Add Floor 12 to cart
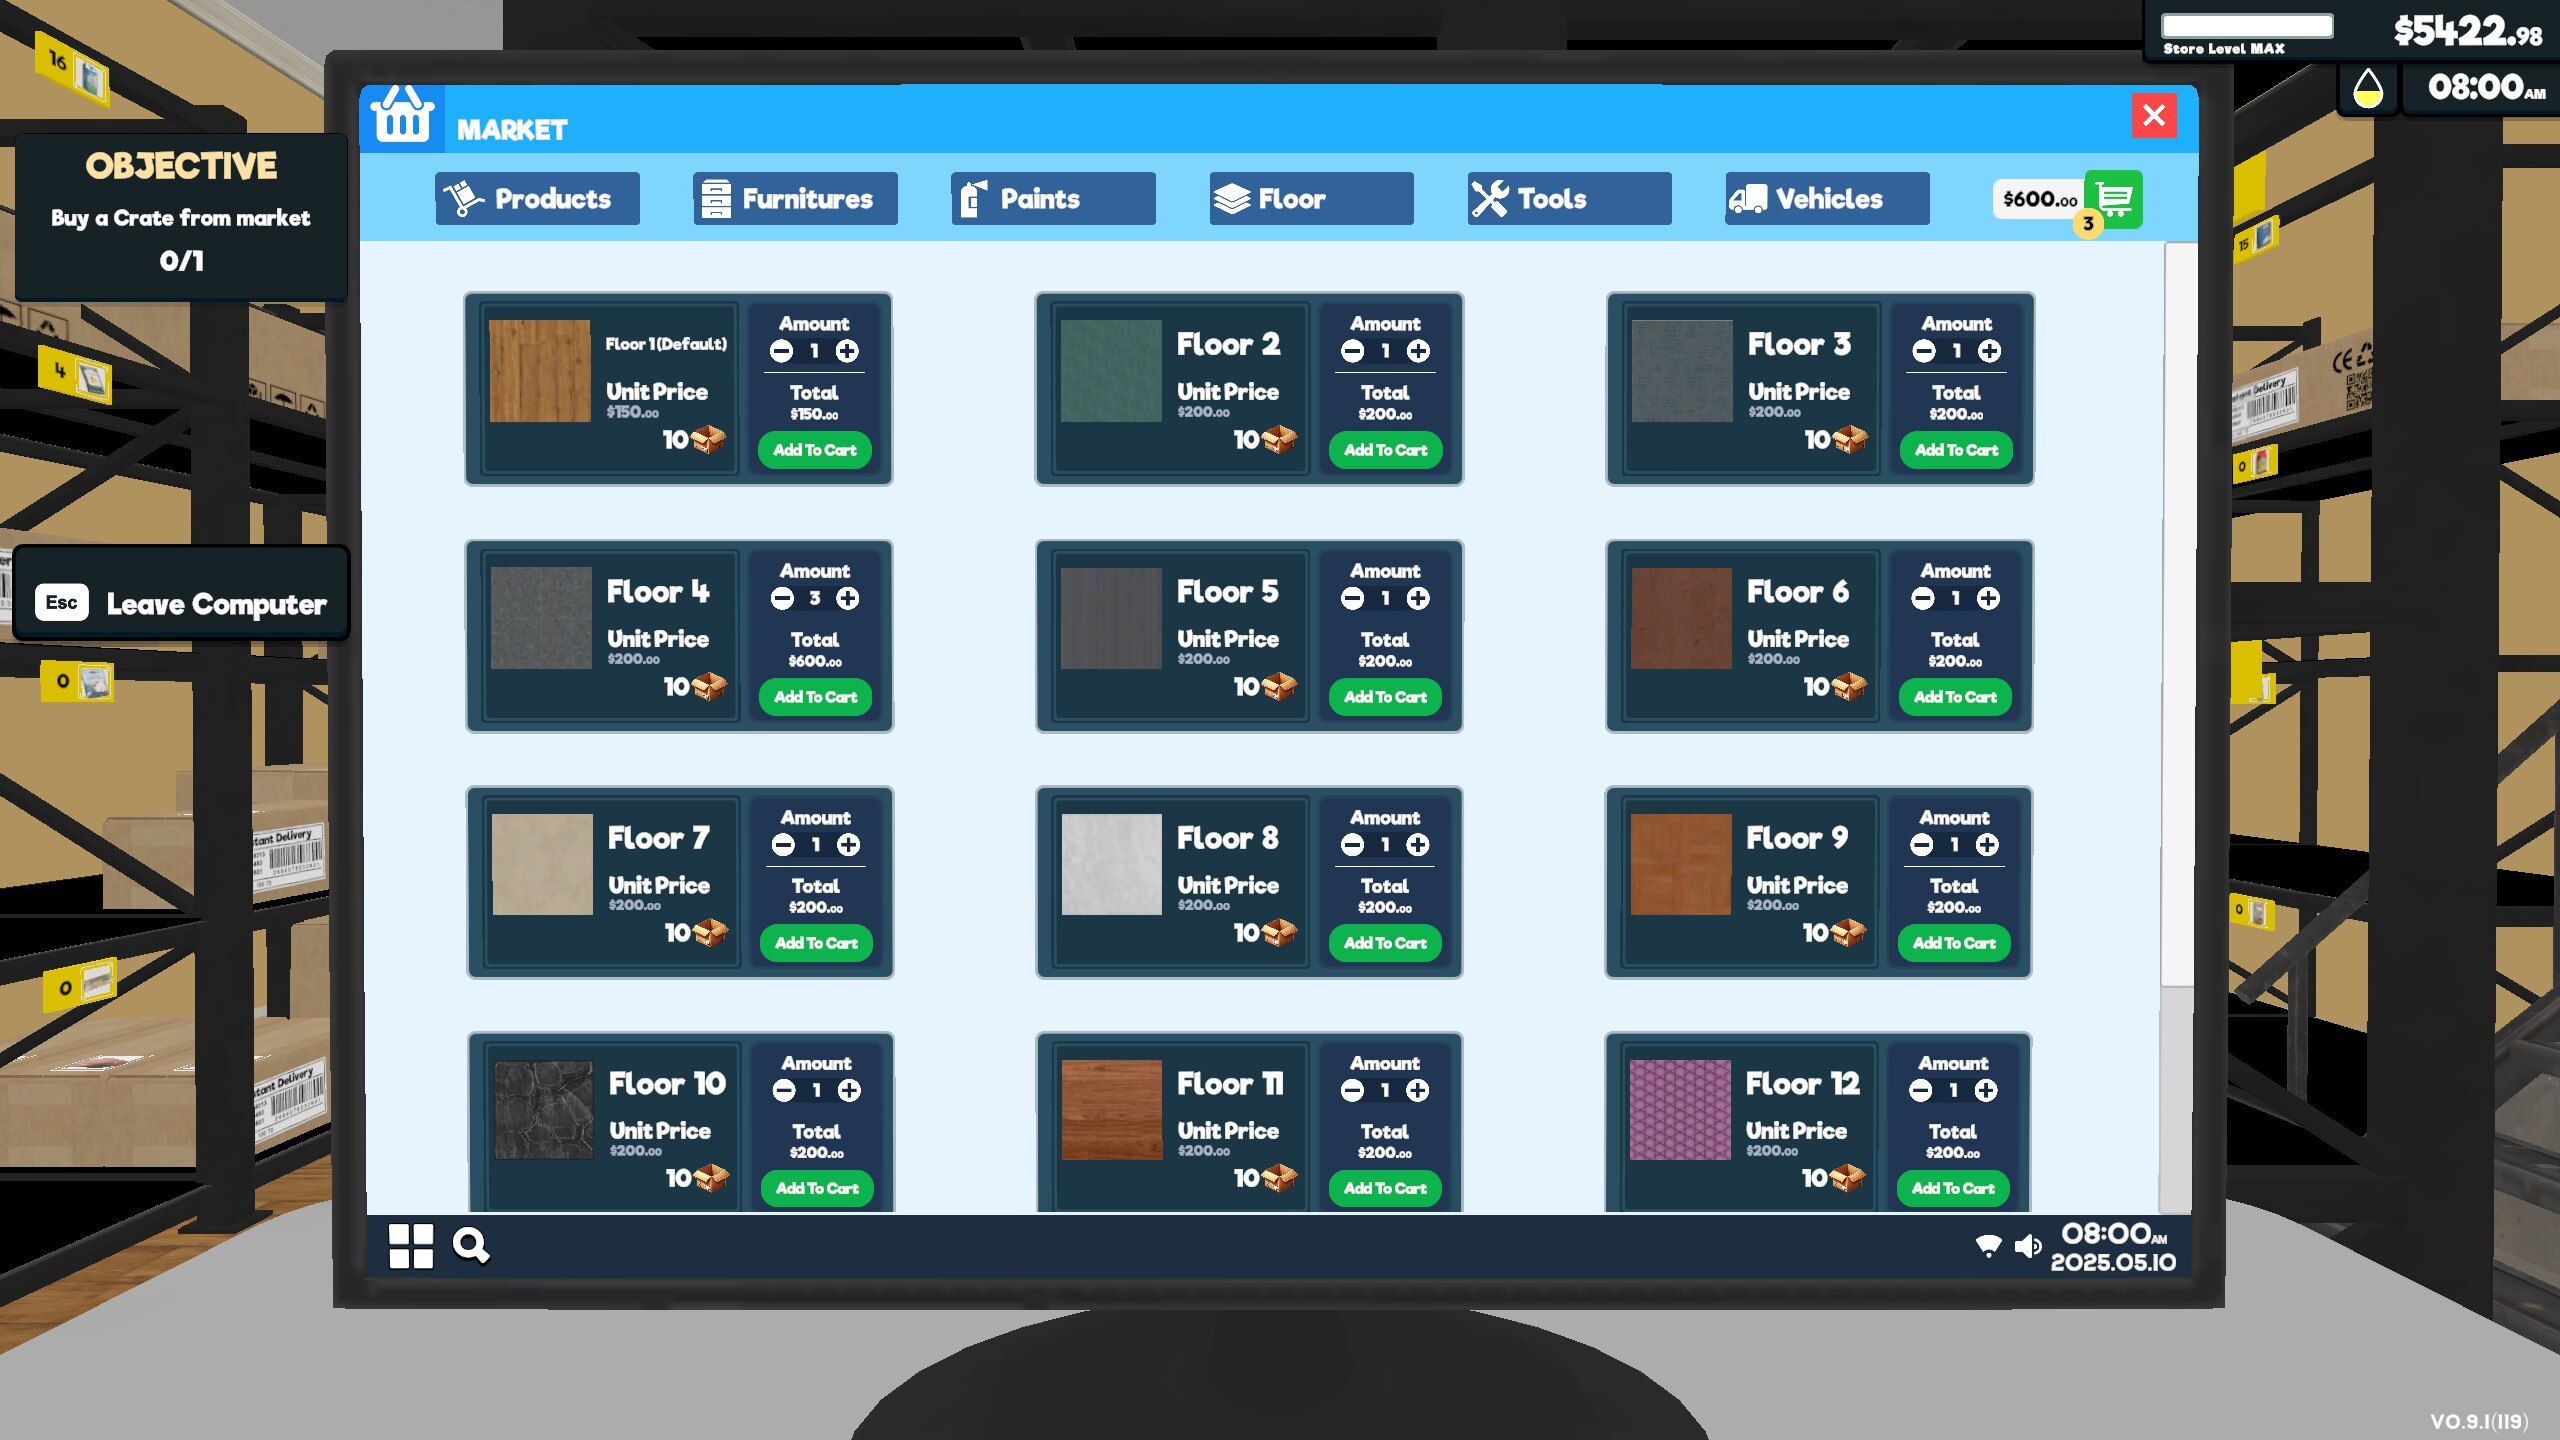This screenshot has width=2560, height=1440. pos(1954,1188)
